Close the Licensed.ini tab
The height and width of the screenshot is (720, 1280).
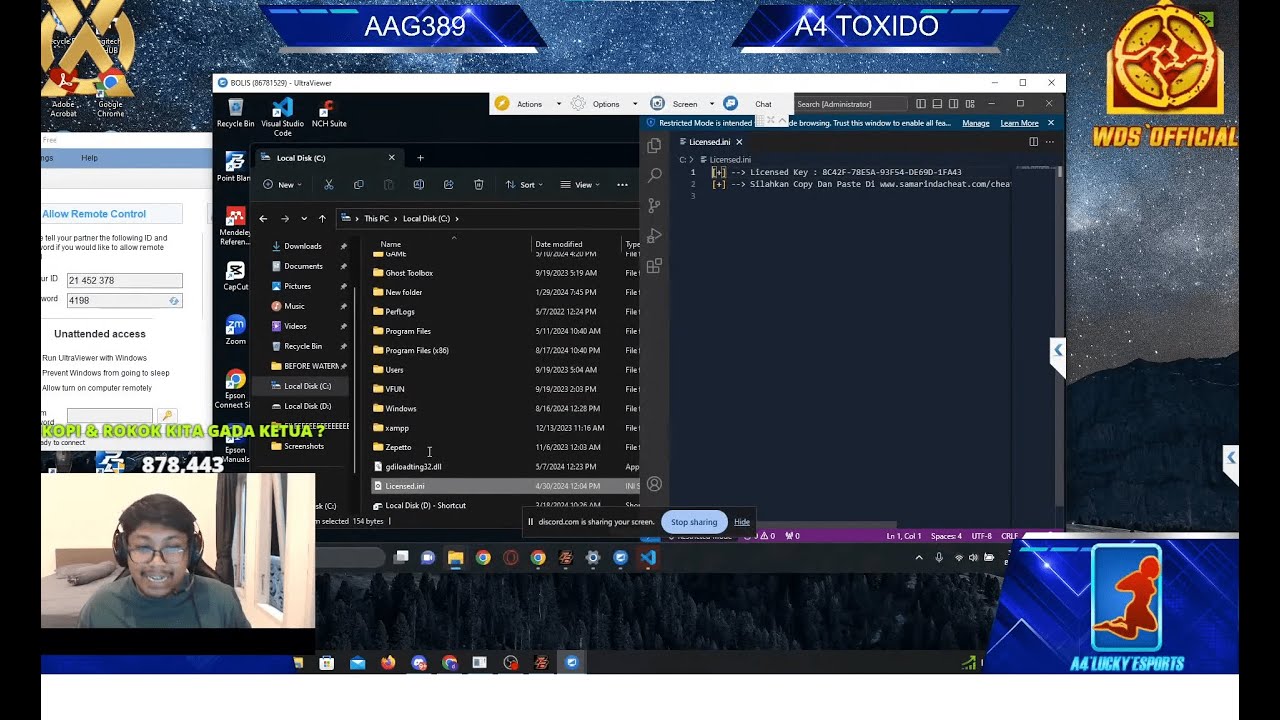click(739, 142)
